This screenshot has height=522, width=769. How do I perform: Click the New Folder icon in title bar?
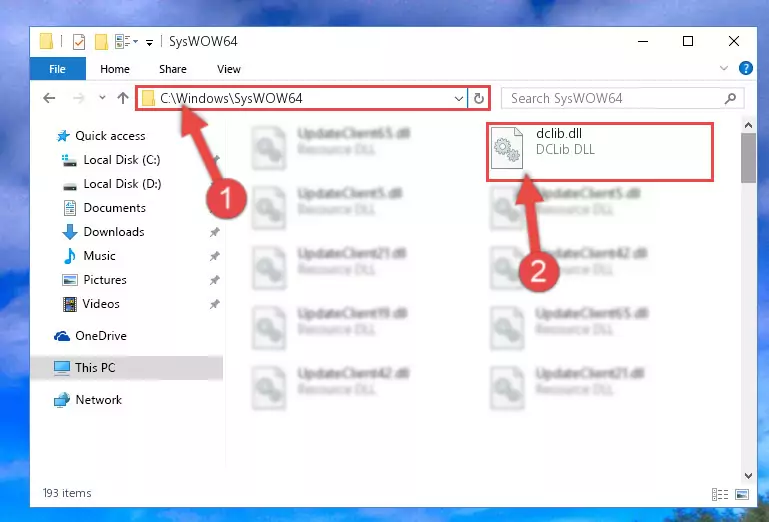pyautogui.click(x=101, y=42)
